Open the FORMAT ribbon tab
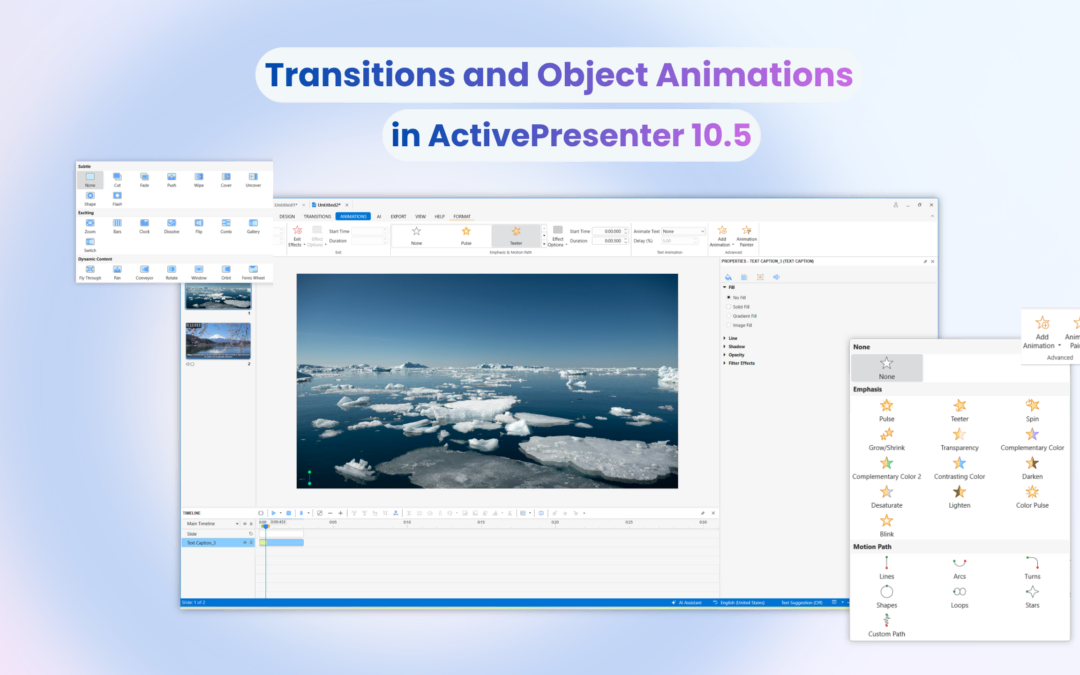The image size is (1080, 675). pos(462,216)
